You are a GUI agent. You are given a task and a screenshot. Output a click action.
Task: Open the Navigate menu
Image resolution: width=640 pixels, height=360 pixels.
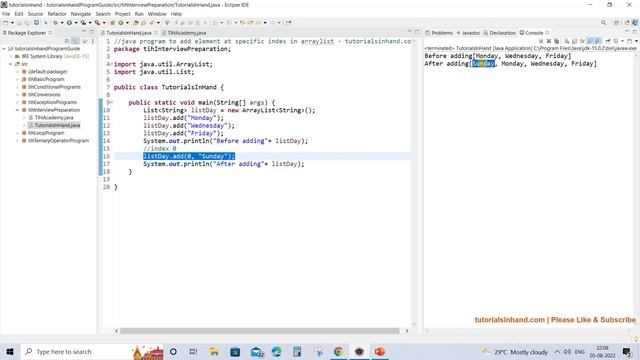(x=81, y=14)
